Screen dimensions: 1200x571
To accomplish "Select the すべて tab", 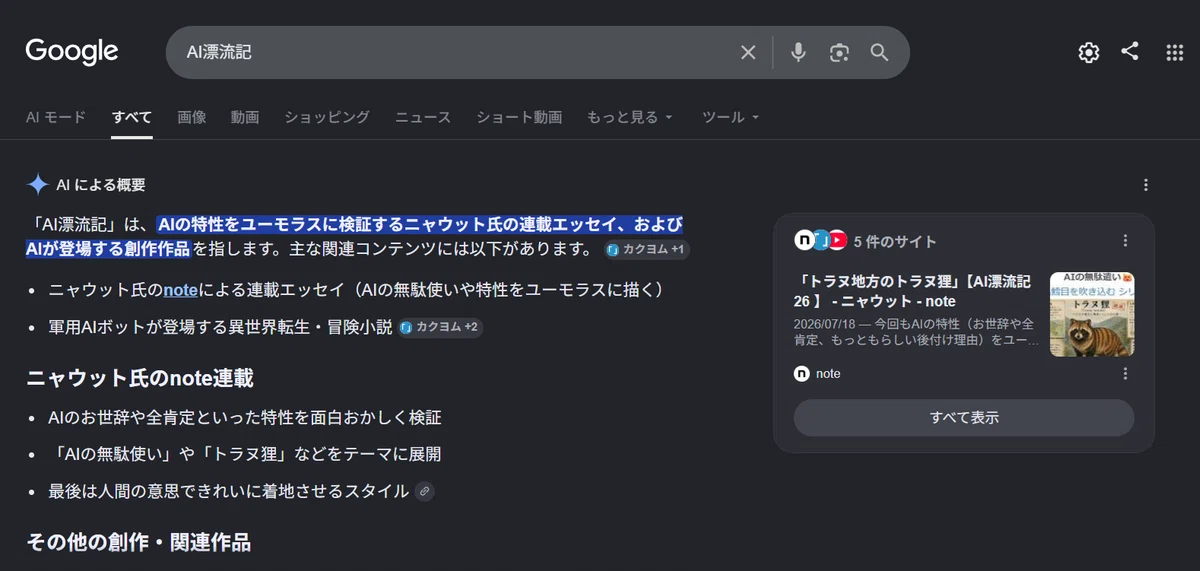I will pos(132,117).
